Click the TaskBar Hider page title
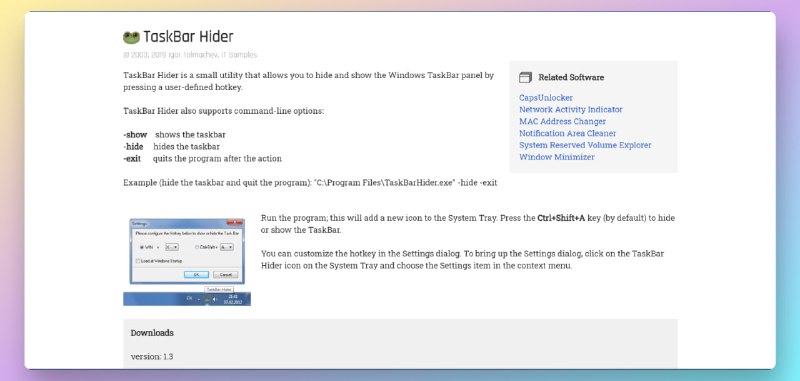 click(188, 37)
